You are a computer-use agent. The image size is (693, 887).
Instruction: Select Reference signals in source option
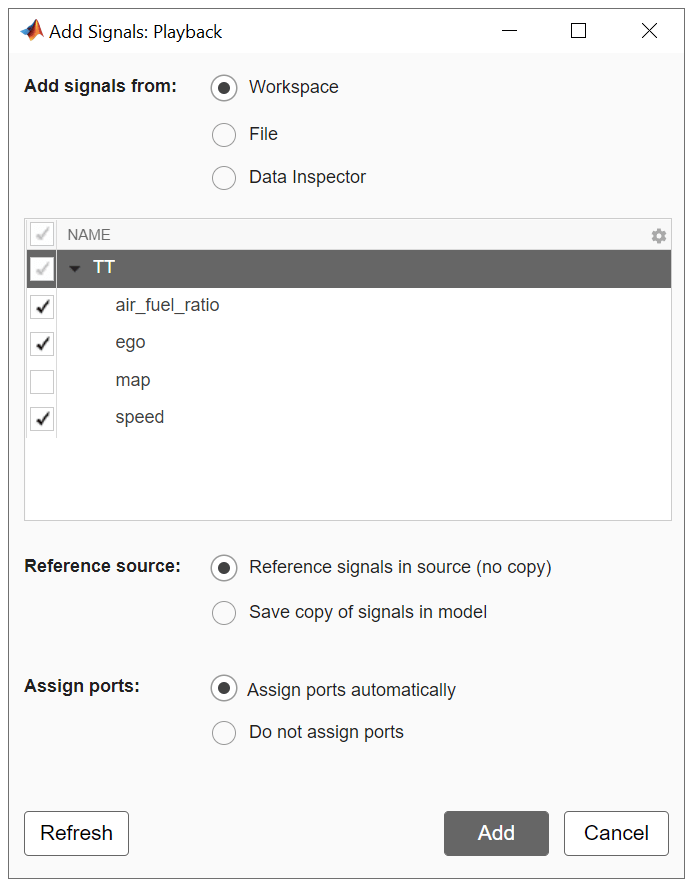pos(224,568)
